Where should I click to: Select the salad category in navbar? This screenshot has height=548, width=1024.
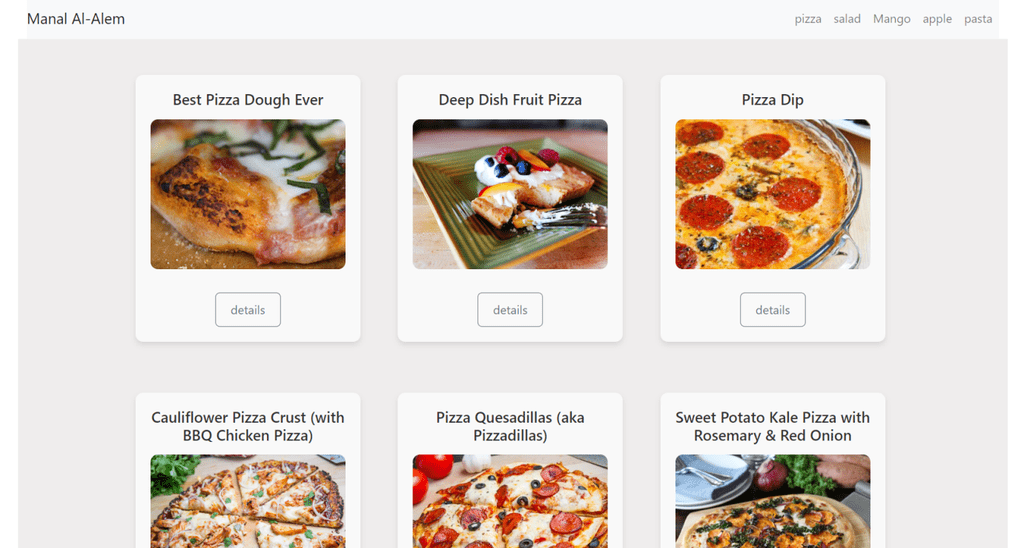pyautogui.click(x=847, y=19)
